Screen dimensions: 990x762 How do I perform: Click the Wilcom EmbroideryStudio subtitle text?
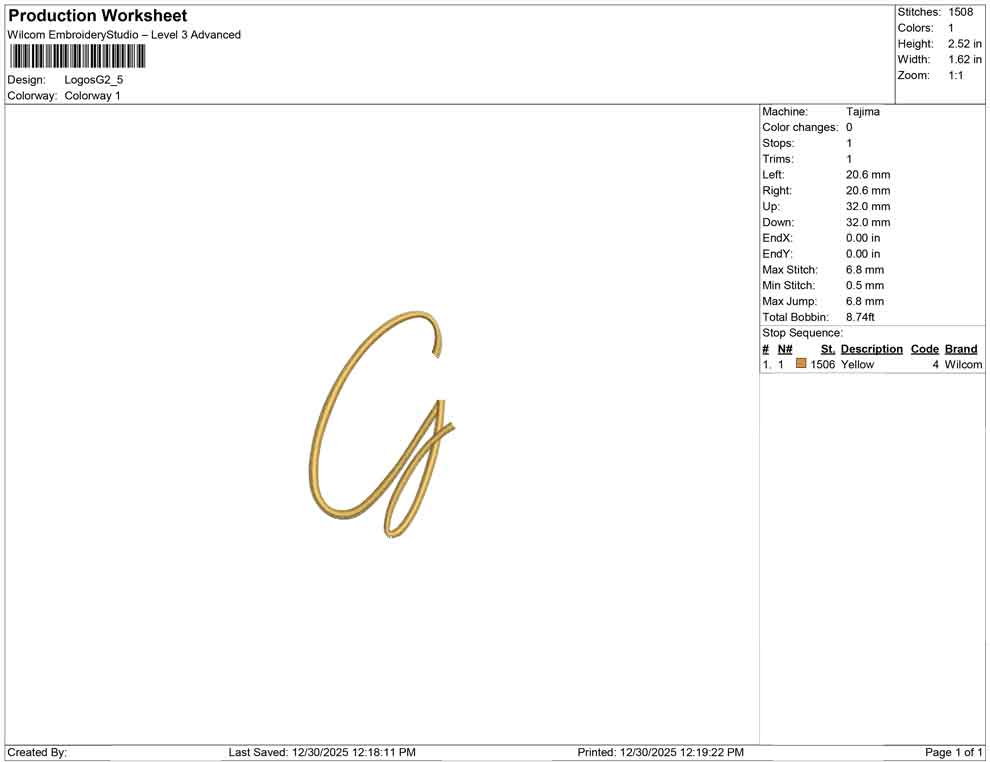[124, 34]
